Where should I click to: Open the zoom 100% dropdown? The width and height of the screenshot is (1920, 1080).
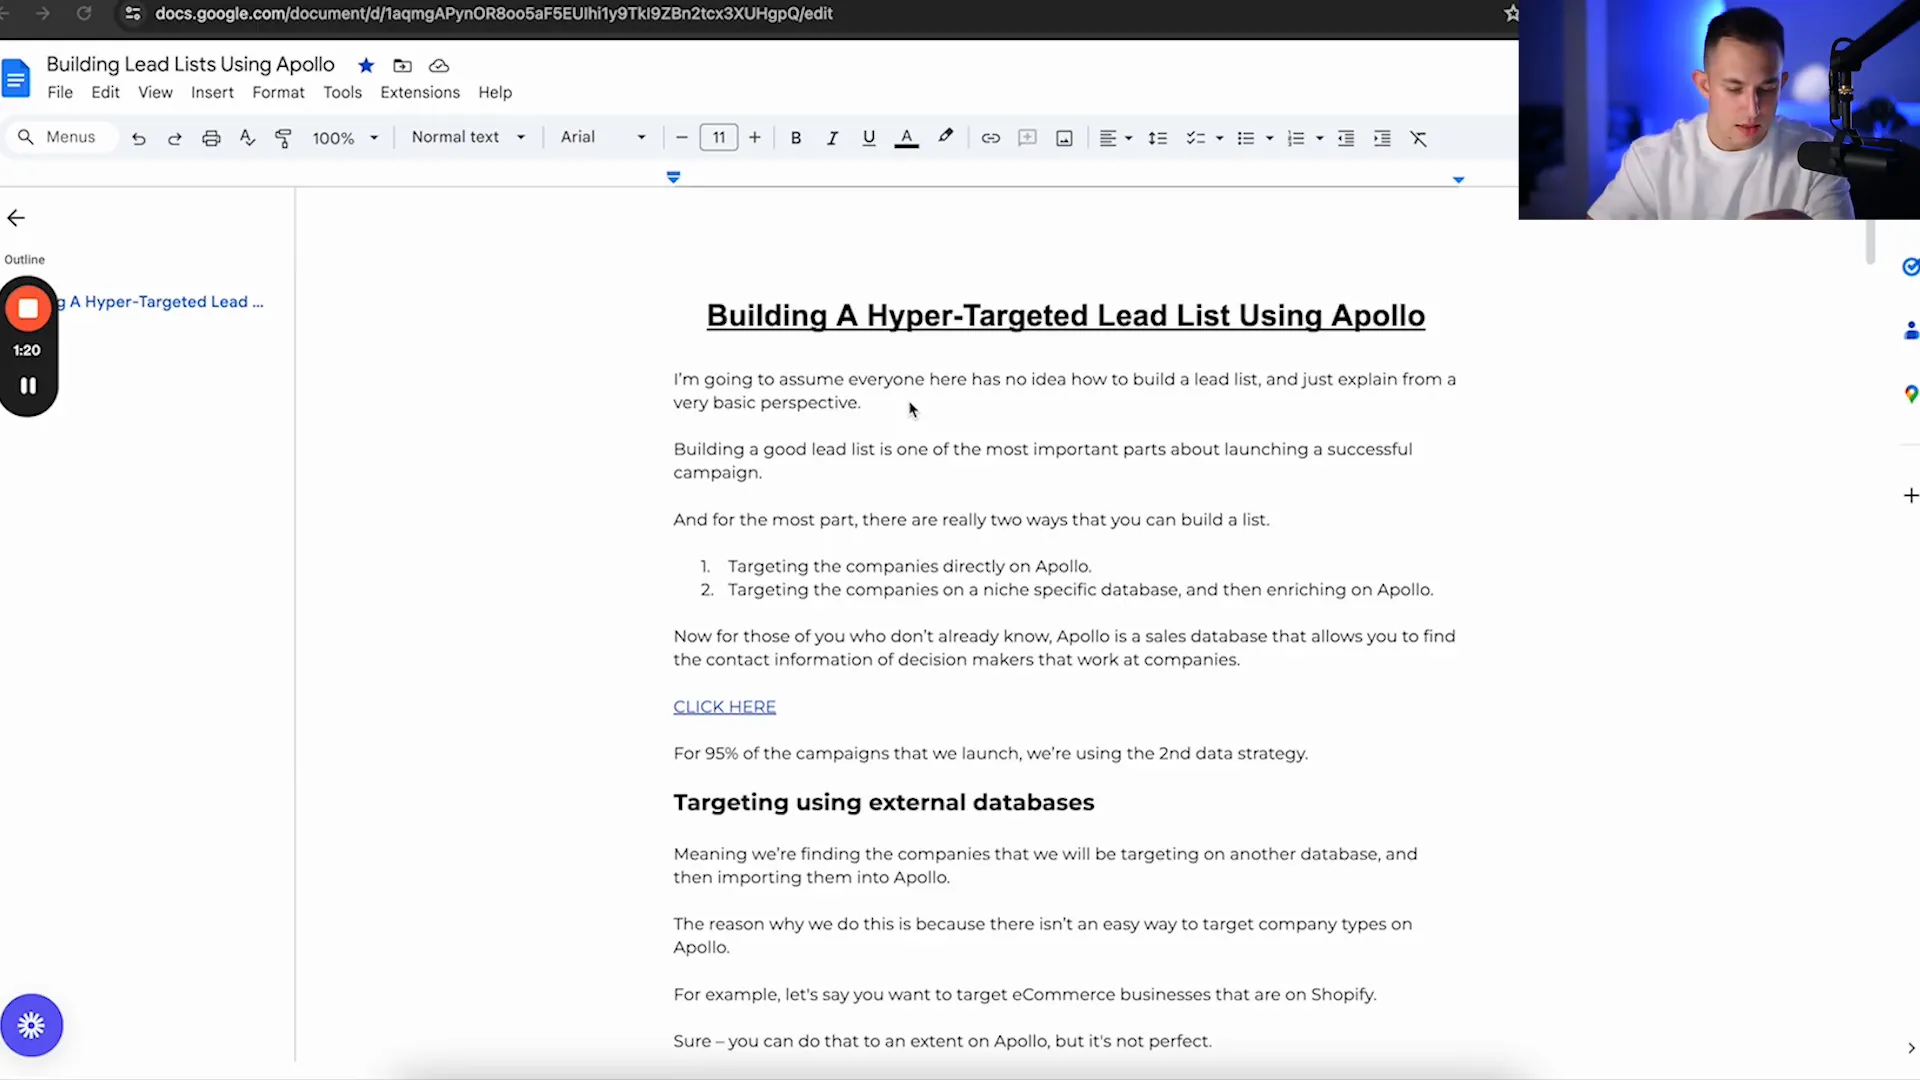(x=345, y=138)
